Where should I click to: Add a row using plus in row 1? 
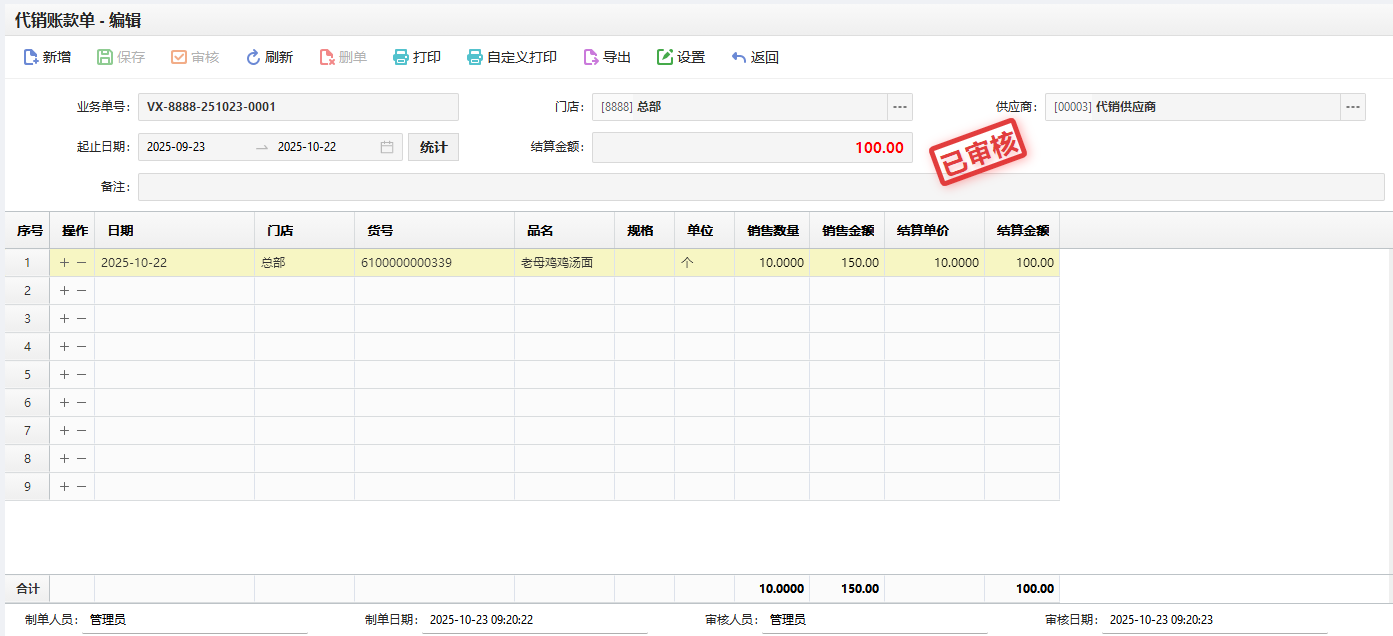(65, 263)
